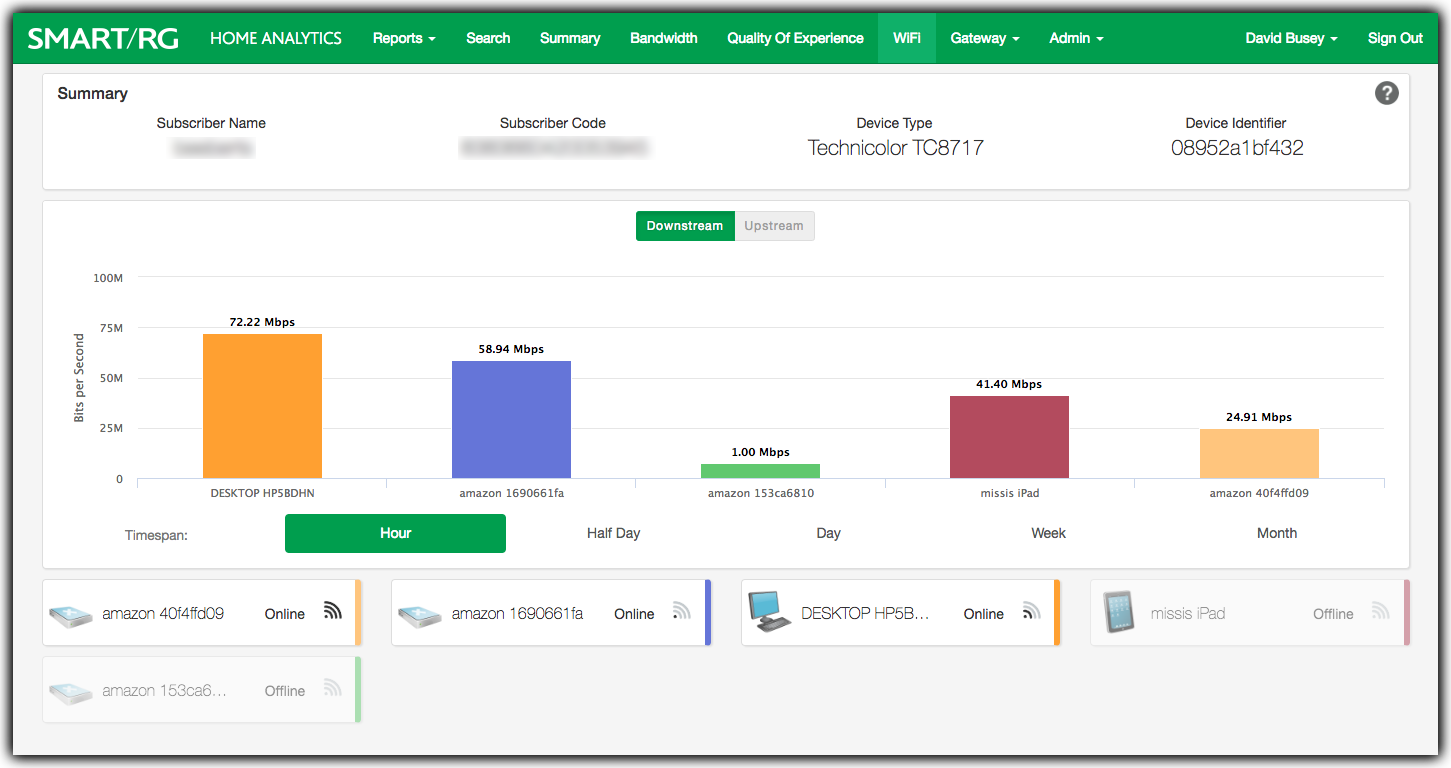Click the DESKTOP HP5BDHN axis label
1451x768 pixels.
click(263, 493)
